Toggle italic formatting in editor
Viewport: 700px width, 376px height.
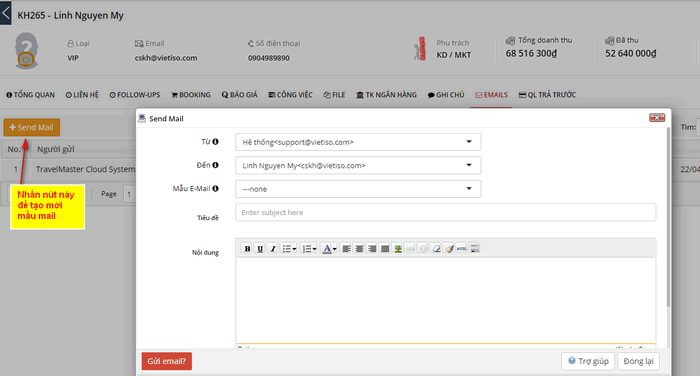click(273, 249)
